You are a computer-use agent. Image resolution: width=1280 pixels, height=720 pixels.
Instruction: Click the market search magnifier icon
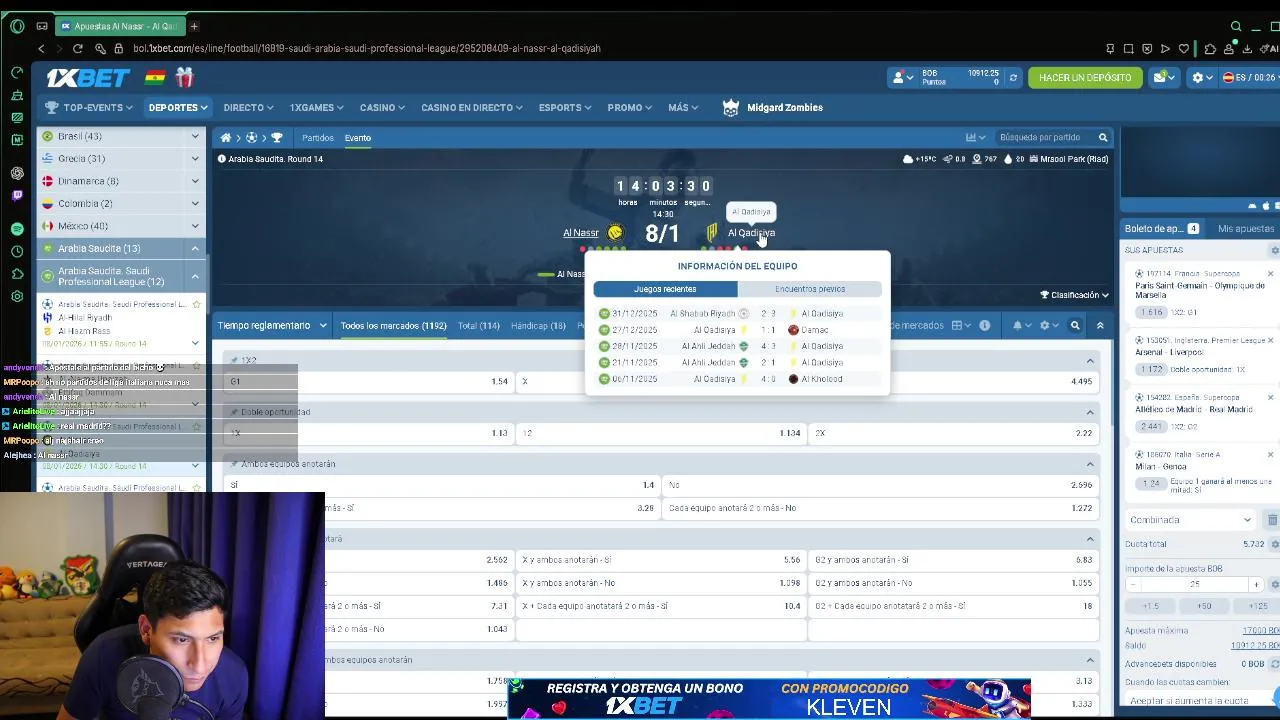[1075, 325]
